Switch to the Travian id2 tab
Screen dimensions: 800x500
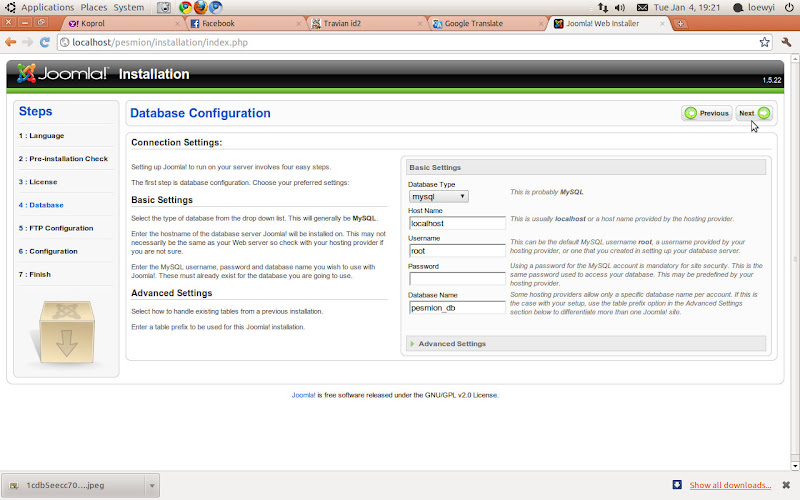(x=365, y=23)
